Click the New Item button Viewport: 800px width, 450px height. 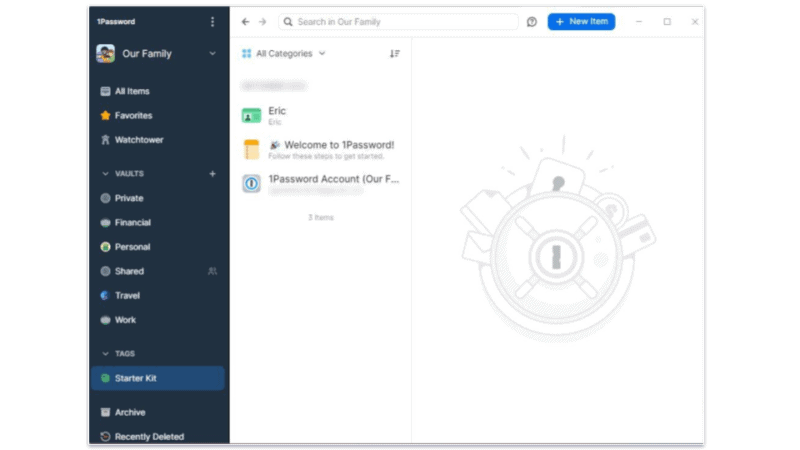pyautogui.click(x=581, y=21)
